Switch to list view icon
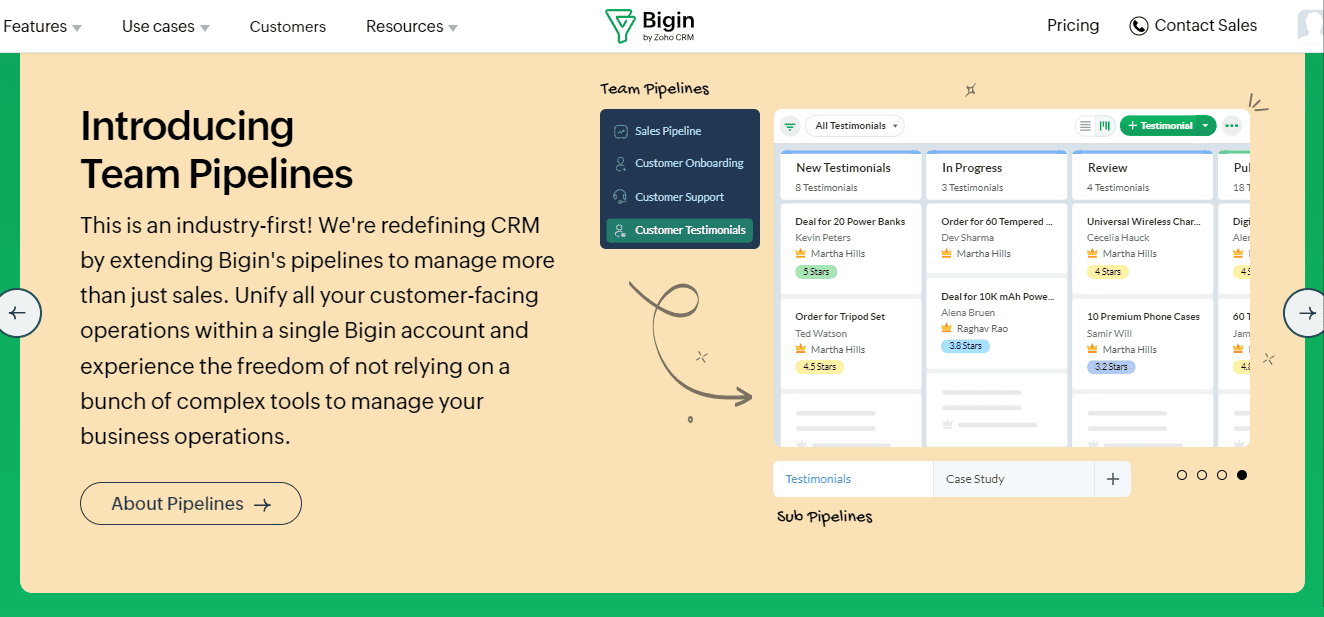This screenshot has width=1324, height=617. [x=1085, y=126]
